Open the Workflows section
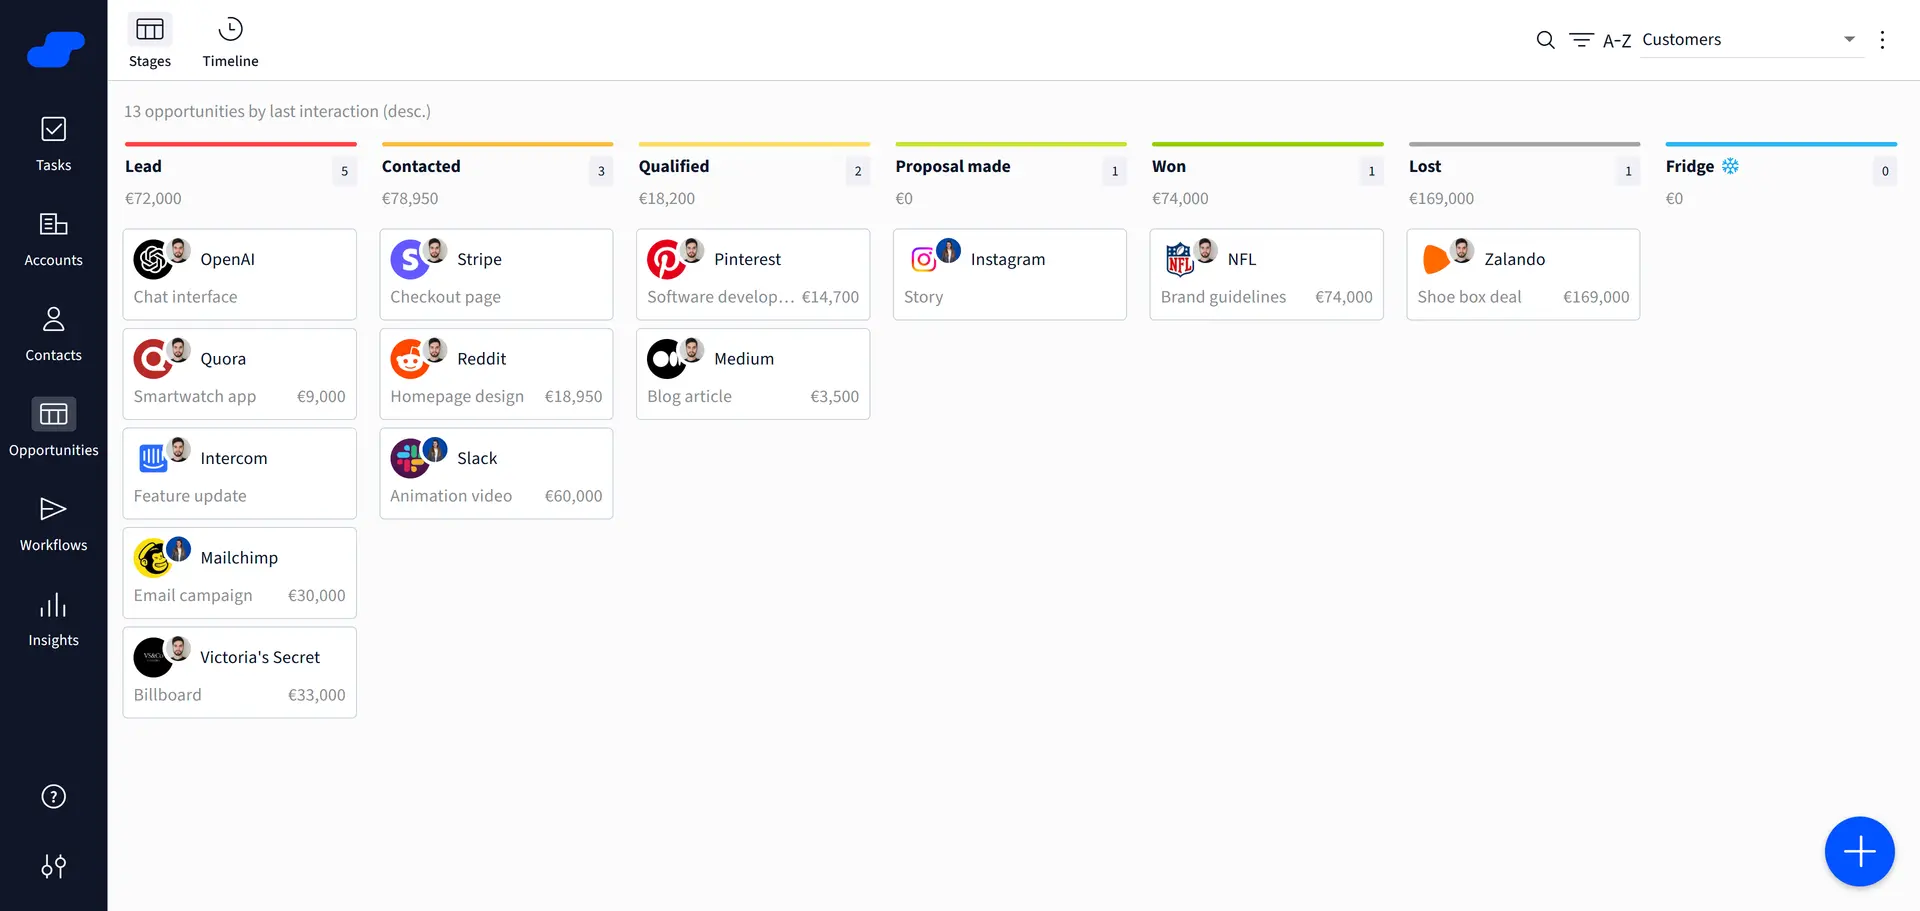Image resolution: width=1920 pixels, height=911 pixels. (53, 524)
